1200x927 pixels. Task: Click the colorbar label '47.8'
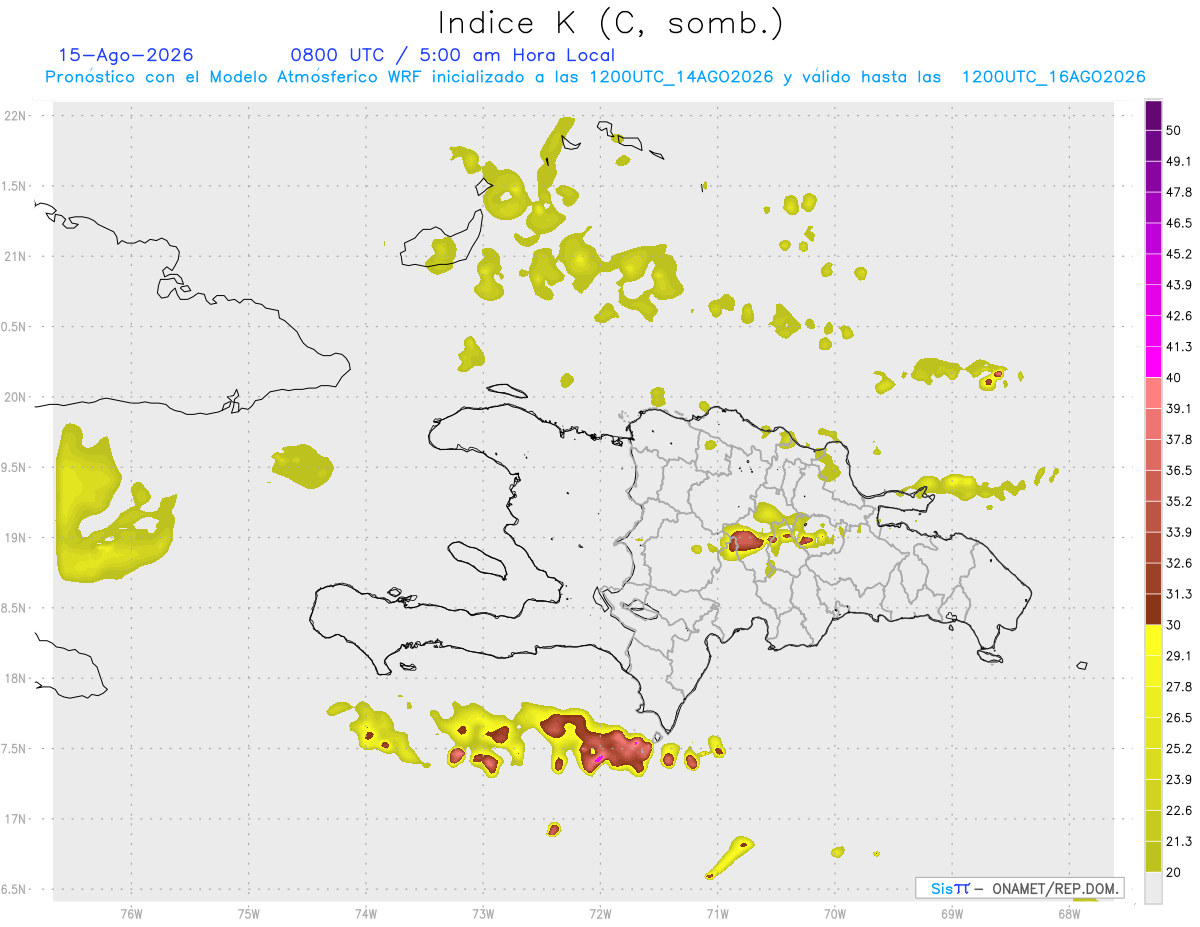pos(1180,192)
